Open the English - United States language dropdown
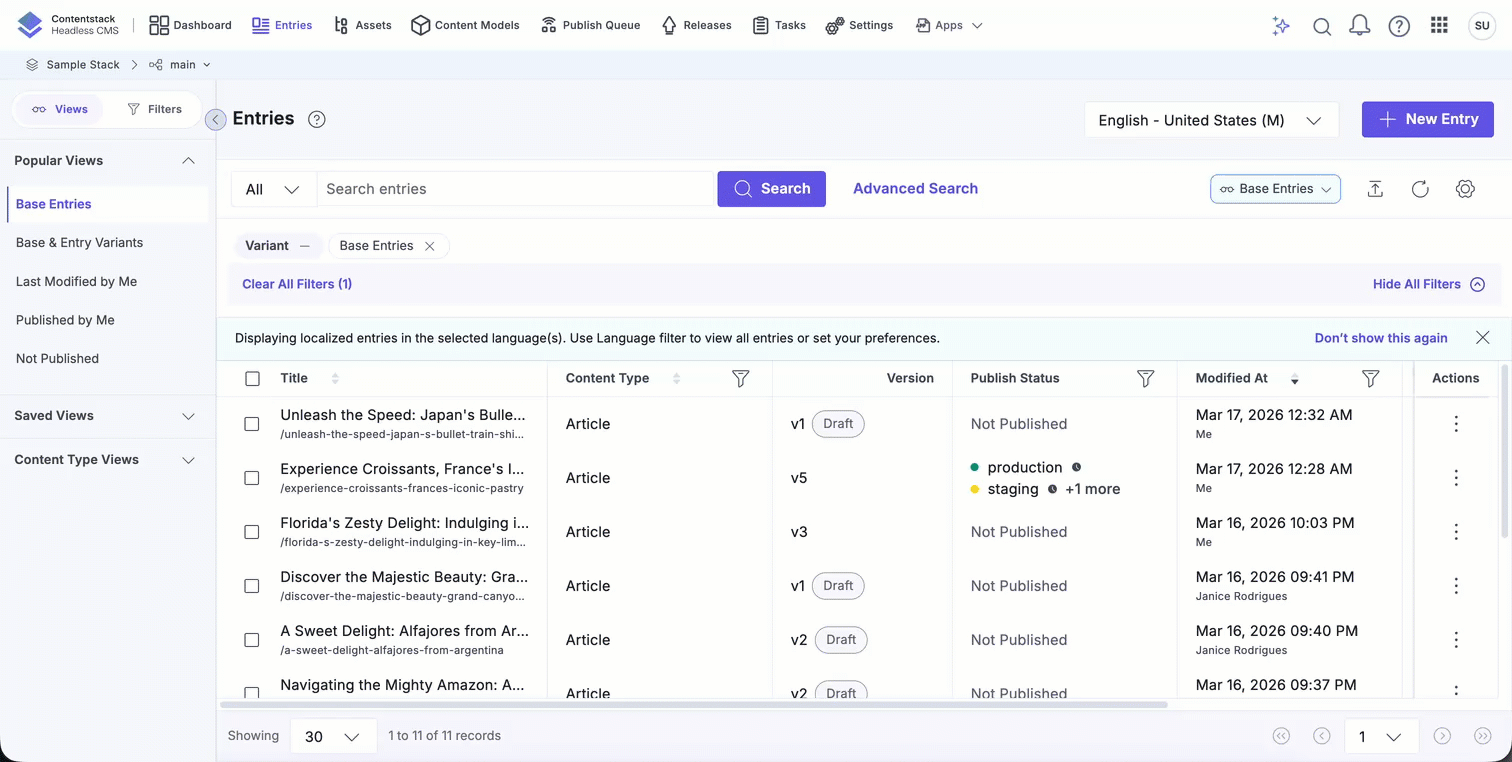Viewport: 1512px width, 762px height. tap(1210, 120)
